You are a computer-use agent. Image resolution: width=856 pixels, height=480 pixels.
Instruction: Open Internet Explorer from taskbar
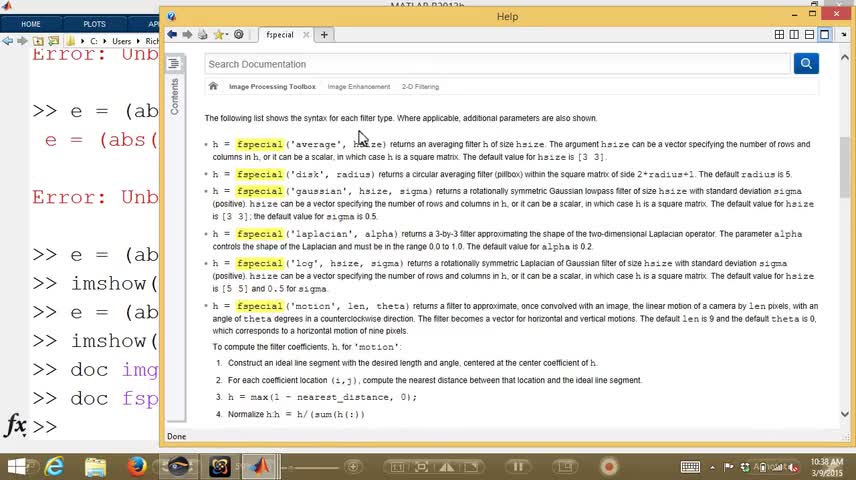54,466
